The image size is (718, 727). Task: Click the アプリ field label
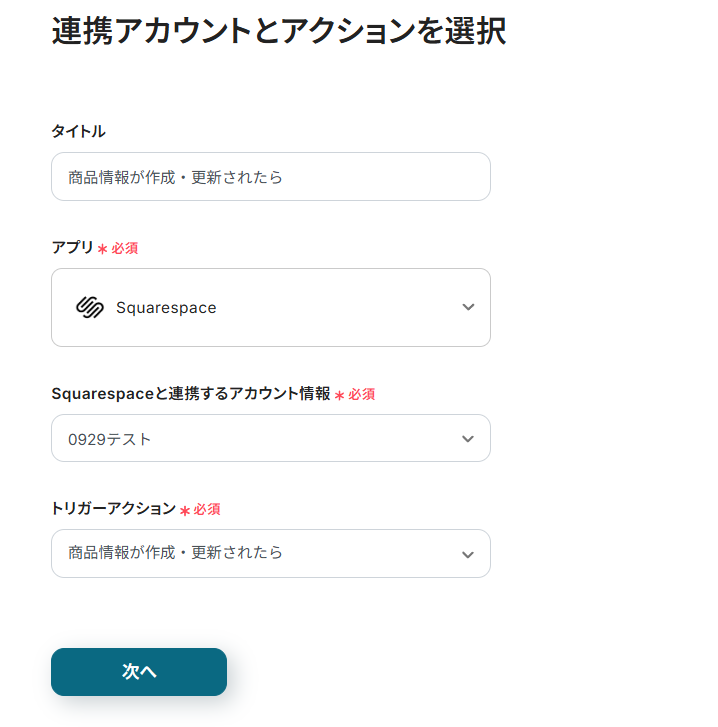[72, 248]
